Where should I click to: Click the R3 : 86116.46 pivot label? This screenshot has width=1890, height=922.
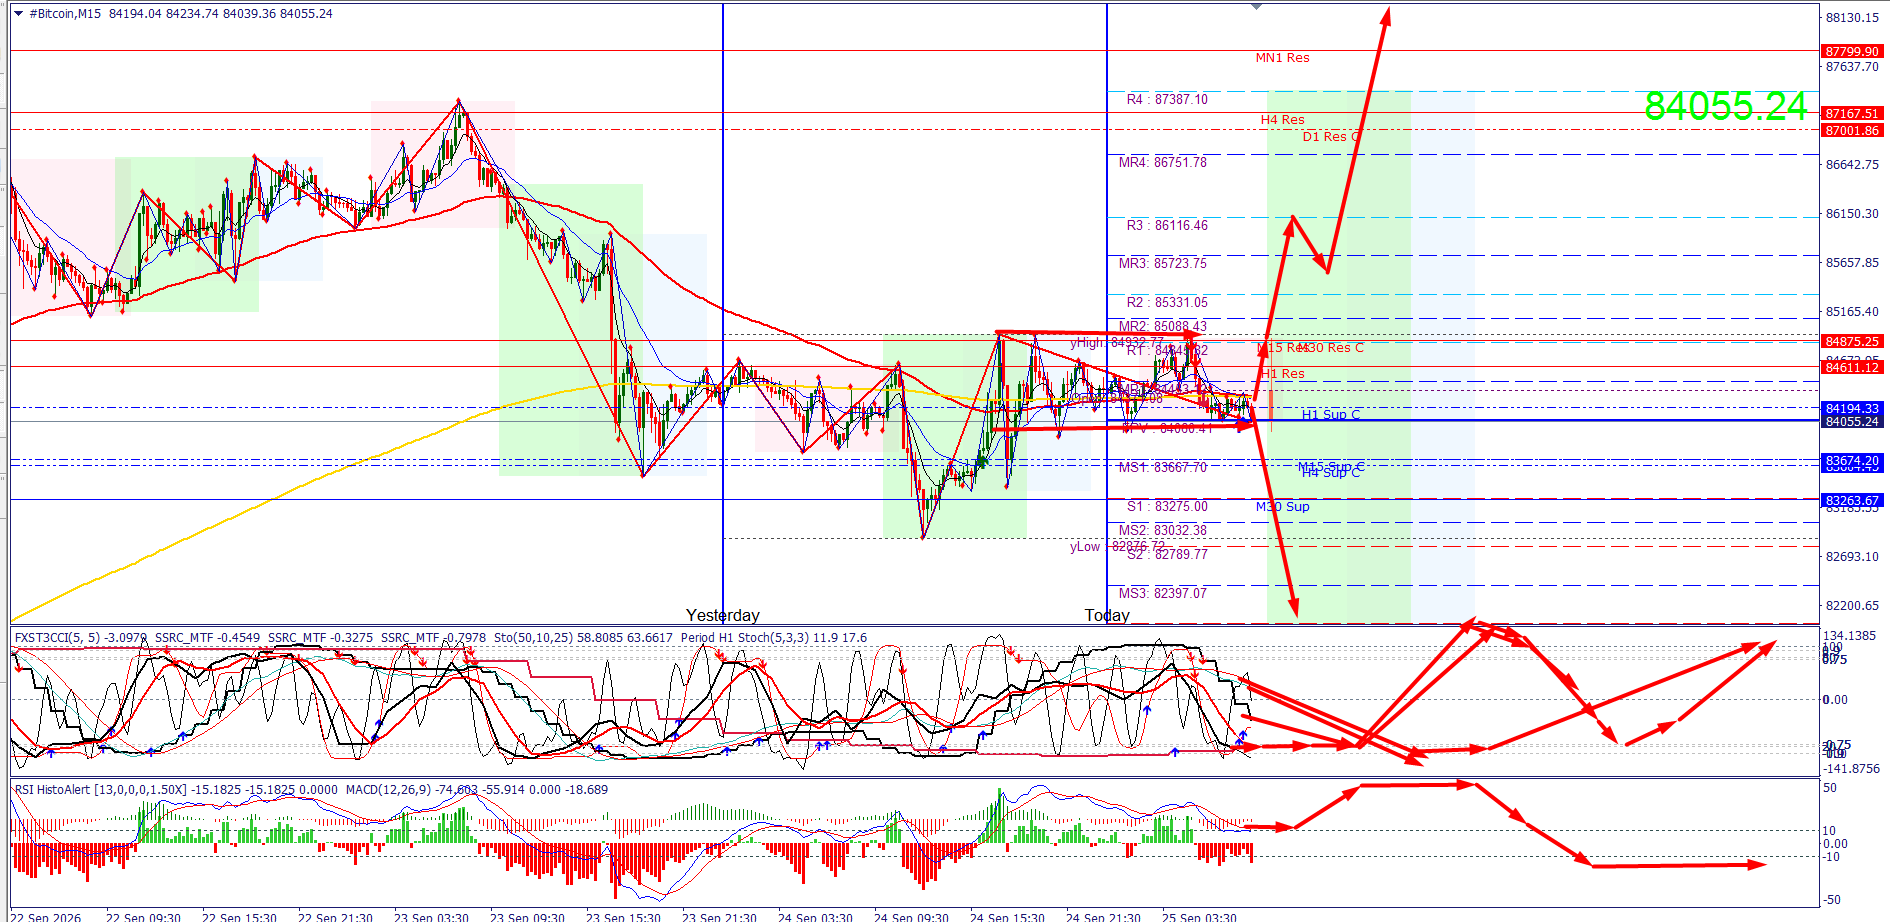(x=1167, y=225)
